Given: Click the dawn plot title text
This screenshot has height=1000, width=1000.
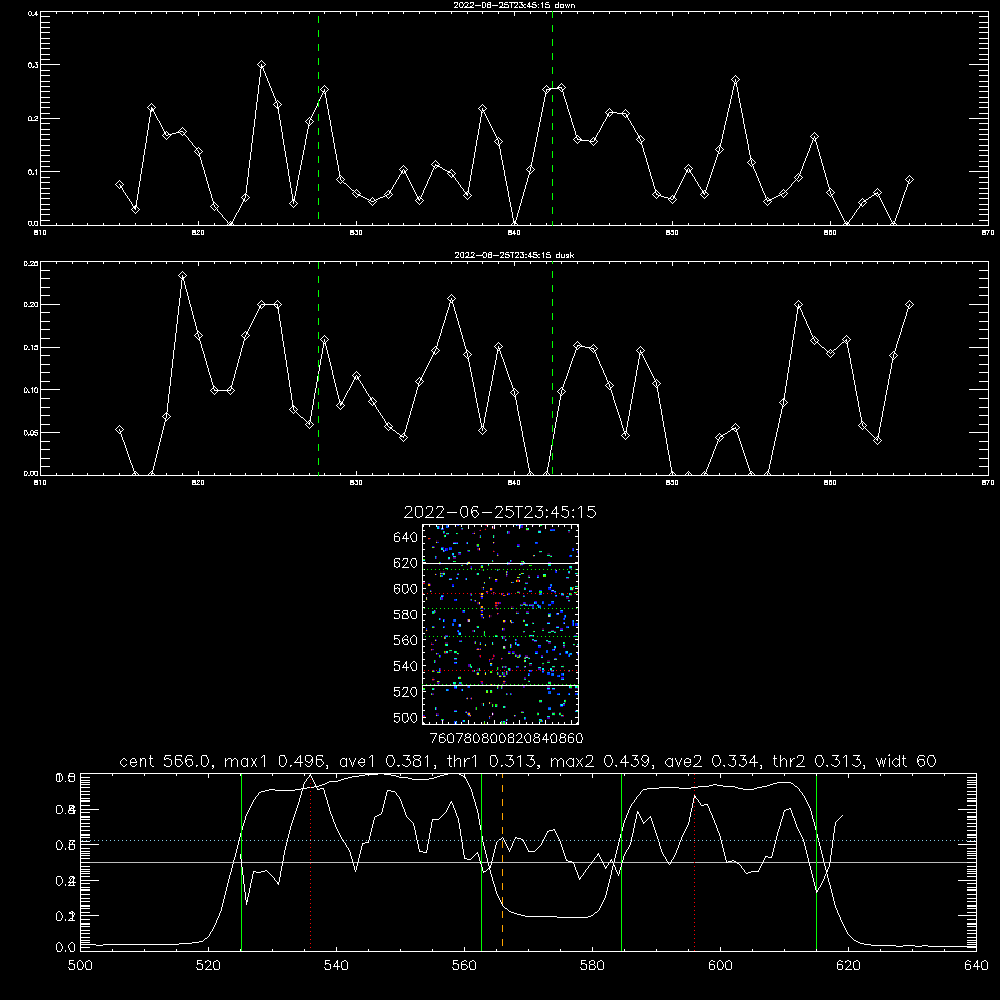Looking at the screenshot, I should click(x=514, y=5).
